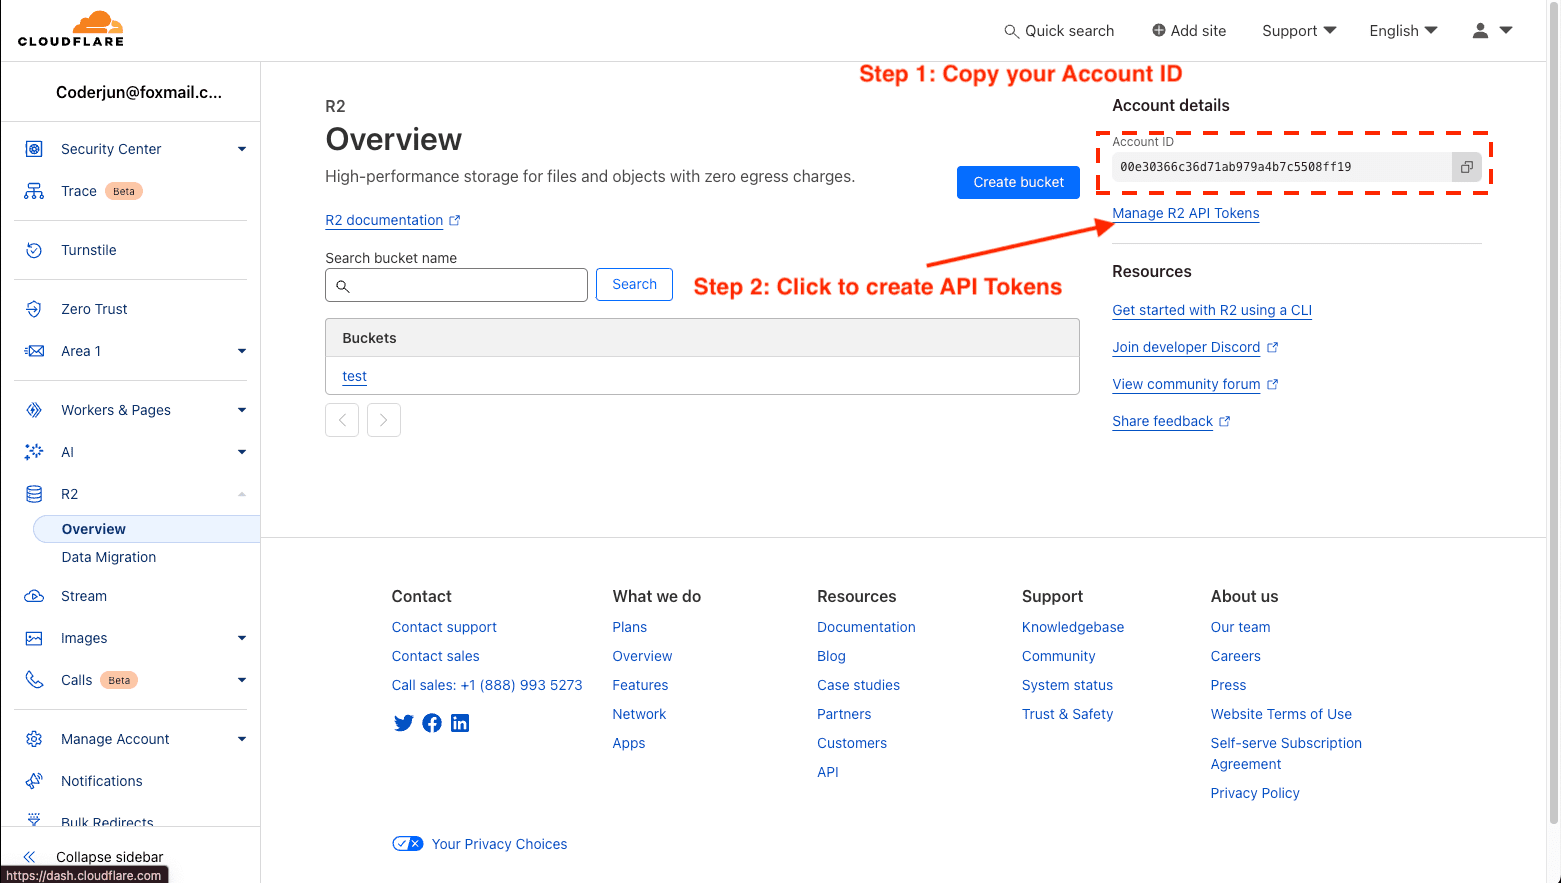Viewport: 1561px width, 883px height.
Task: Open Share feedback link
Action: [1171, 421]
